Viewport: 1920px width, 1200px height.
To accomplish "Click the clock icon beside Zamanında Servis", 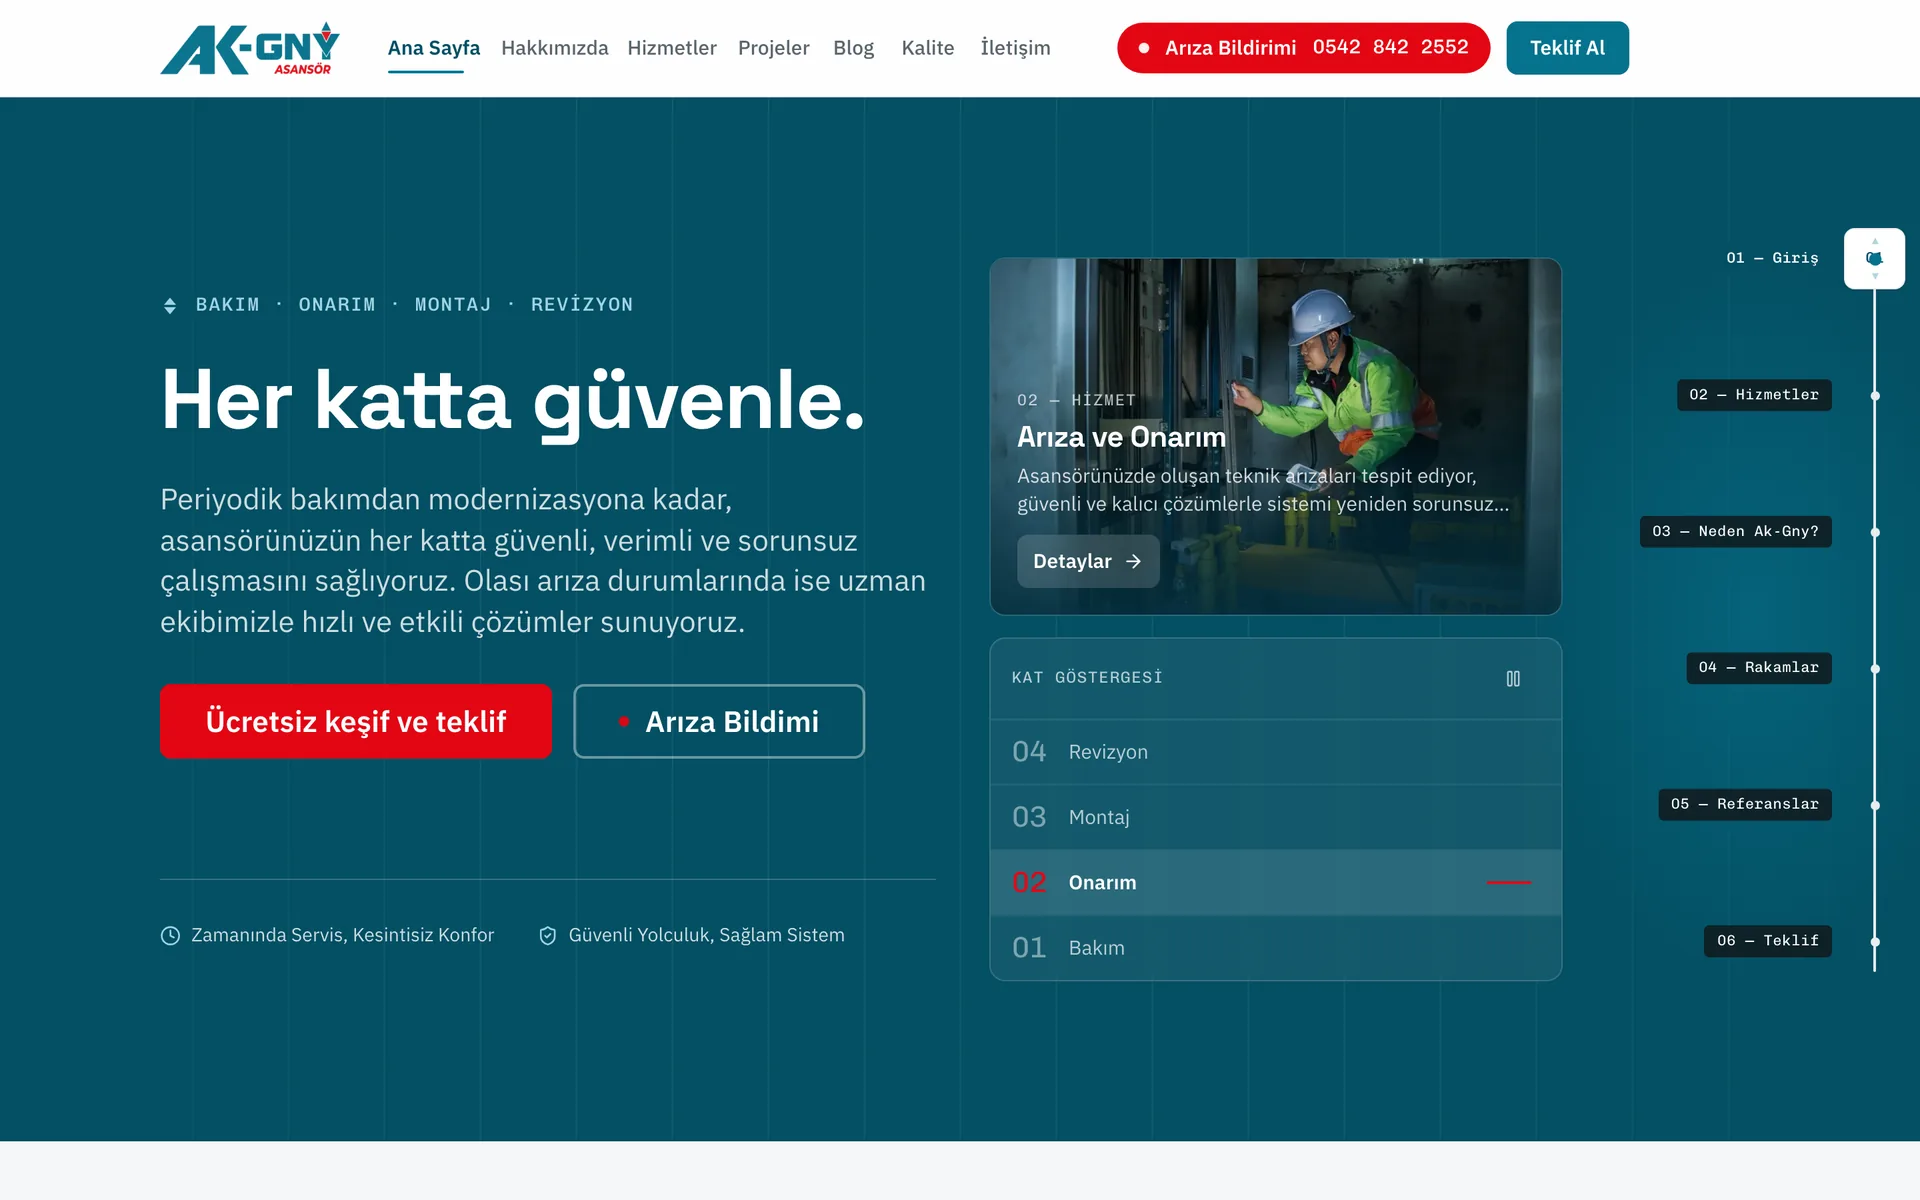I will click(171, 936).
